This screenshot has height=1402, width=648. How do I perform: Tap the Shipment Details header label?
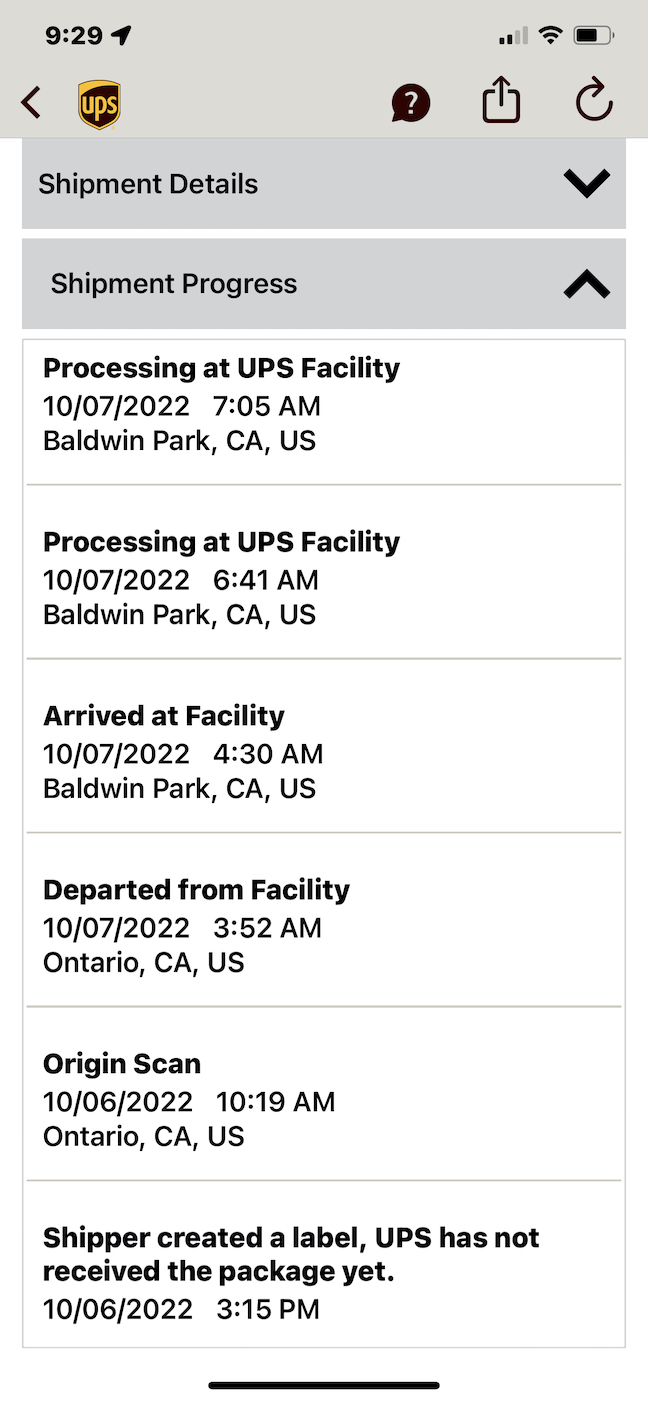point(148,184)
